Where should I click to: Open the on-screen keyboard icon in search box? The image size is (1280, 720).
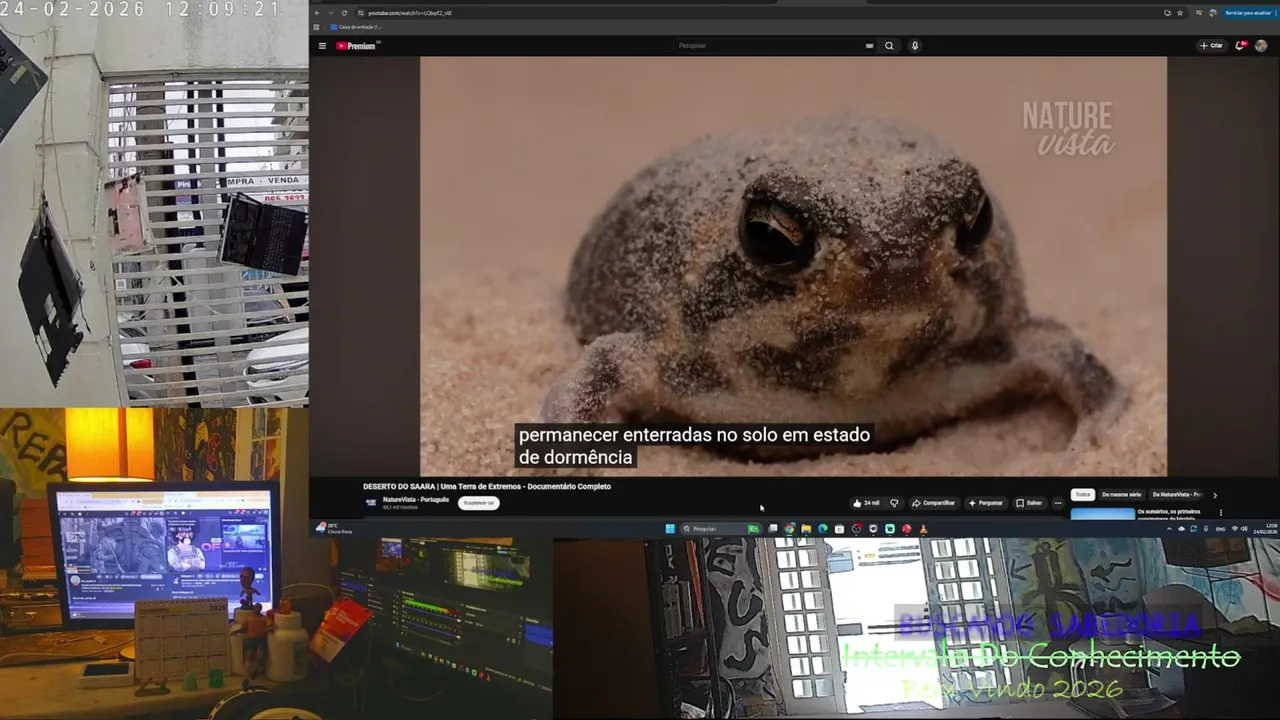pyautogui.click(x=869, y=46)
